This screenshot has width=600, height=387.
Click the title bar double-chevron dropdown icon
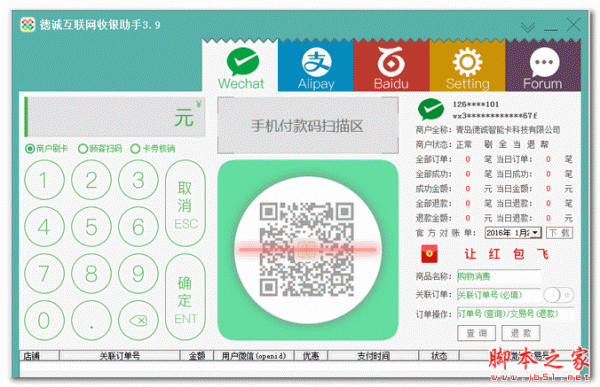click(x=528, y=27)
